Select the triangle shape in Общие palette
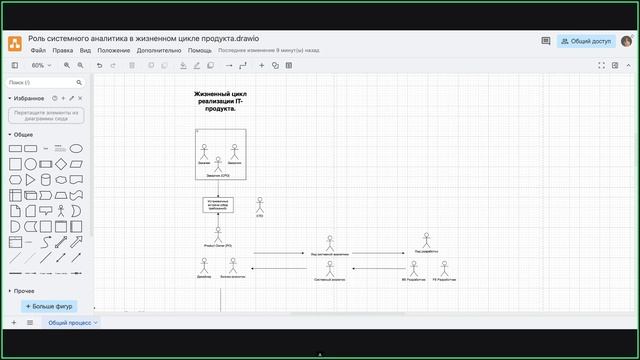 (31, 180)
